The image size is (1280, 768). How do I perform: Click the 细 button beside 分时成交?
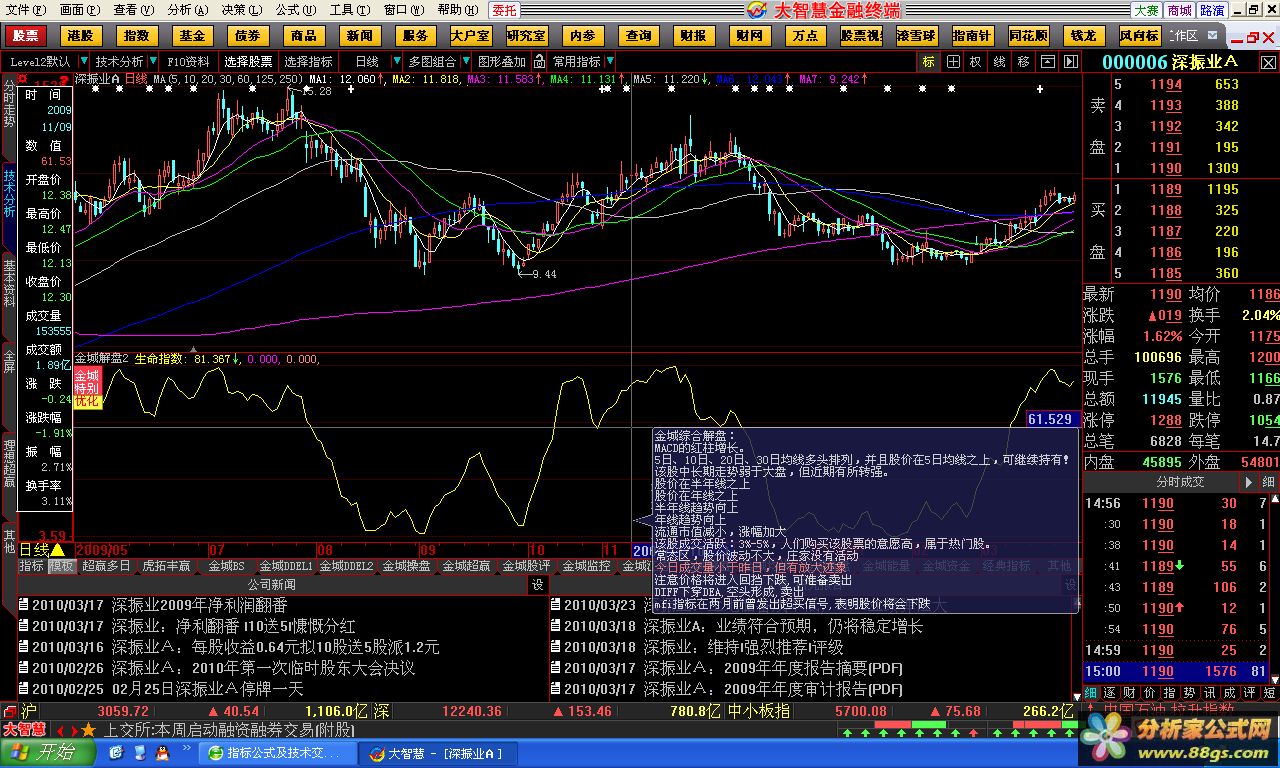(x=1269, y=482)
